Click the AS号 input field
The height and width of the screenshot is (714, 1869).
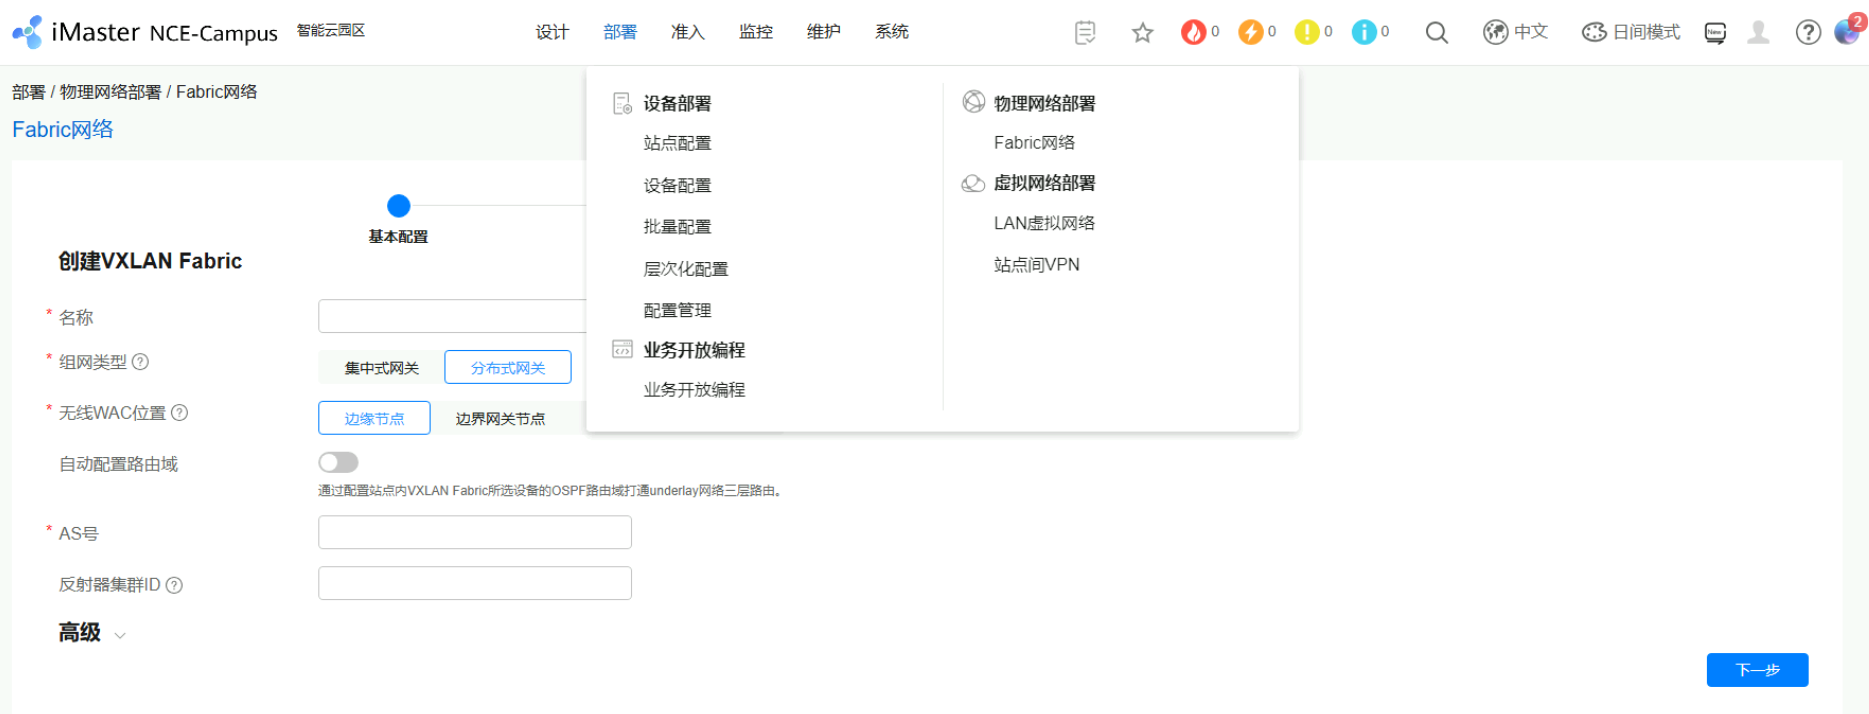point(474,532)
